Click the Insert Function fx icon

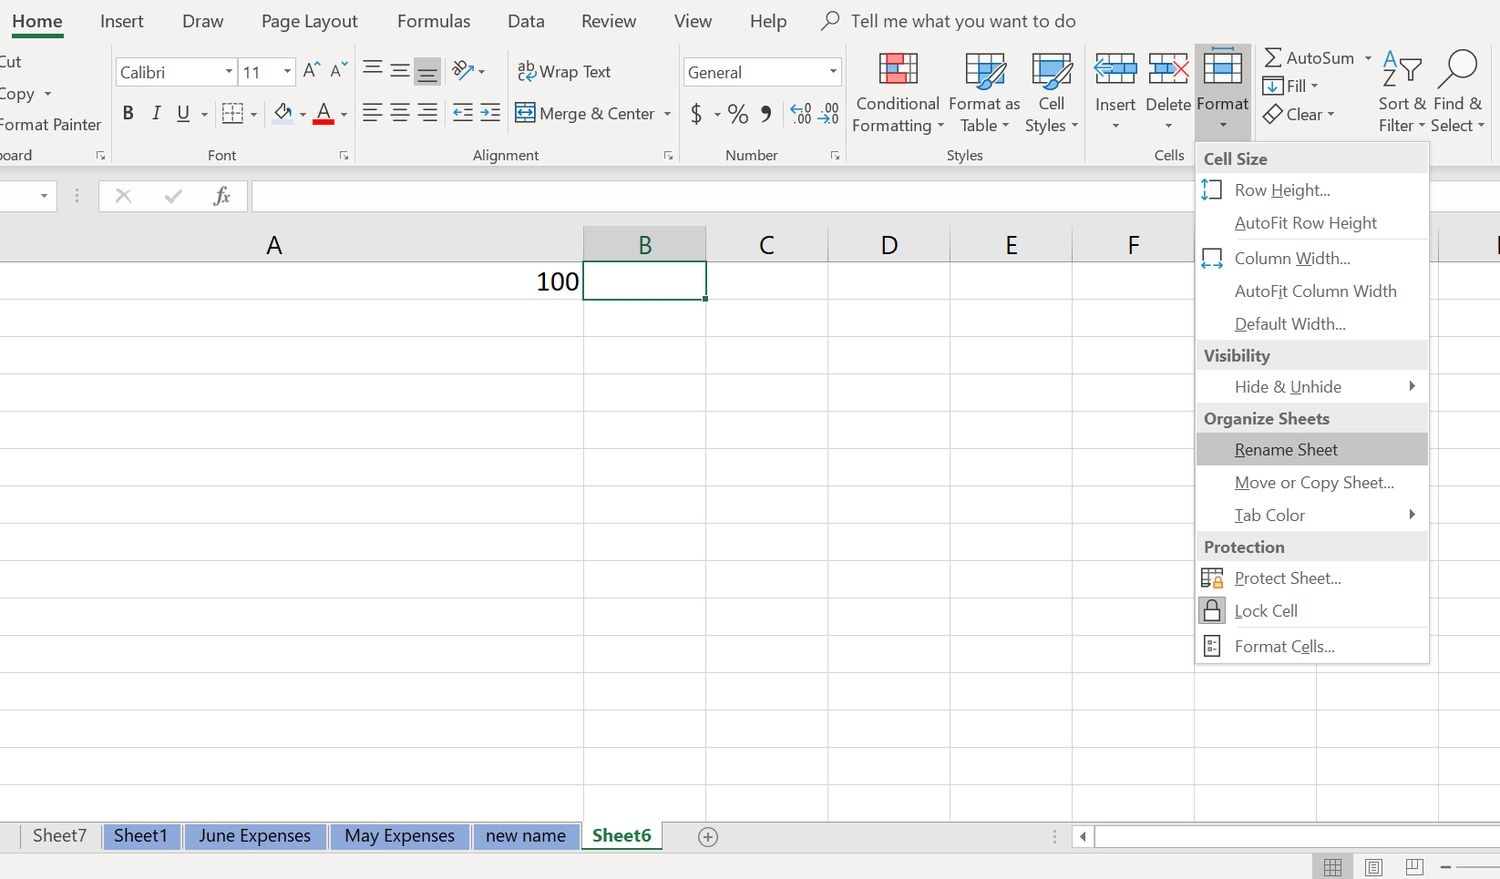(x=222, y=196)
